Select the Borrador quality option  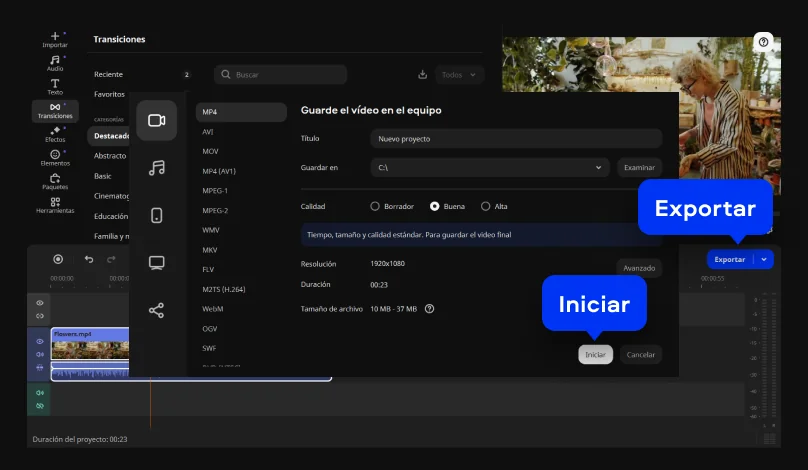pyautogui.click(x=376, y=206)
